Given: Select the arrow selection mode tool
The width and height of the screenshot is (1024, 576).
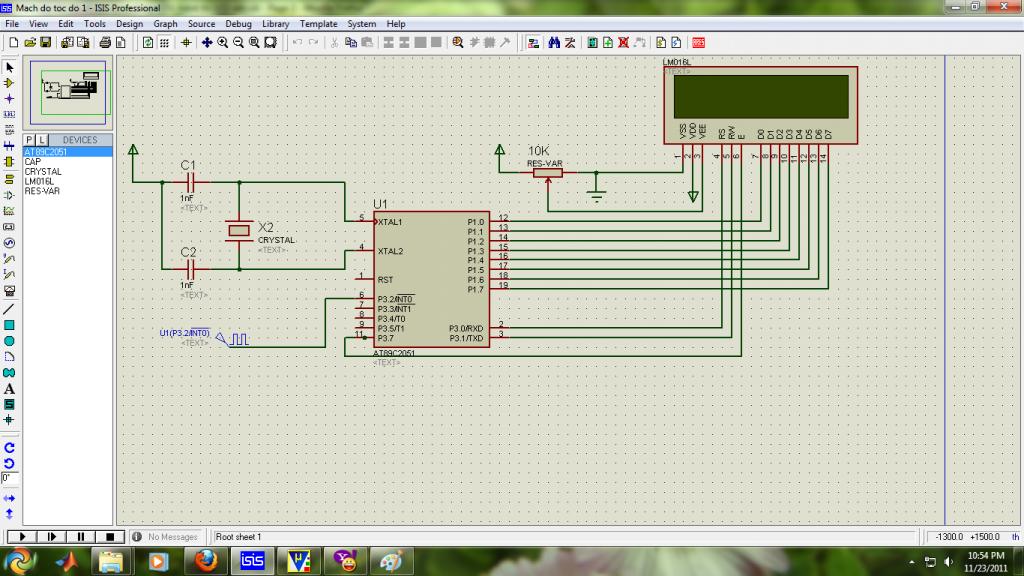Looking at the screenshot, I should pos(9,67).
